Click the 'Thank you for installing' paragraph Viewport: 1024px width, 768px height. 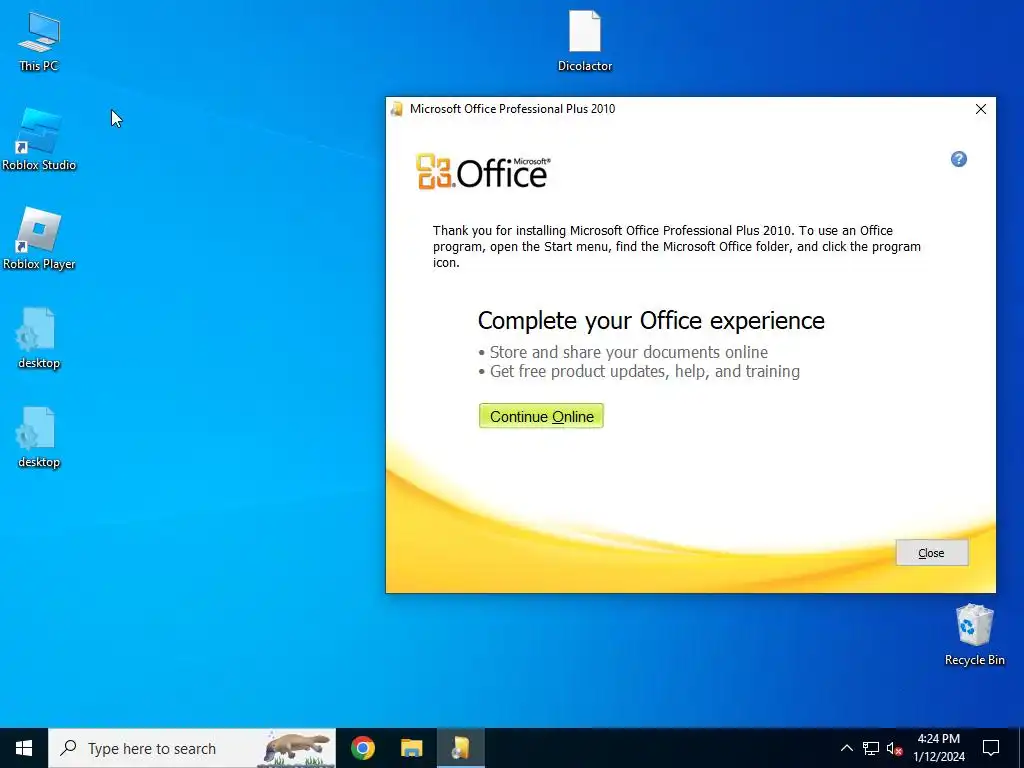(x=677, y=246)
